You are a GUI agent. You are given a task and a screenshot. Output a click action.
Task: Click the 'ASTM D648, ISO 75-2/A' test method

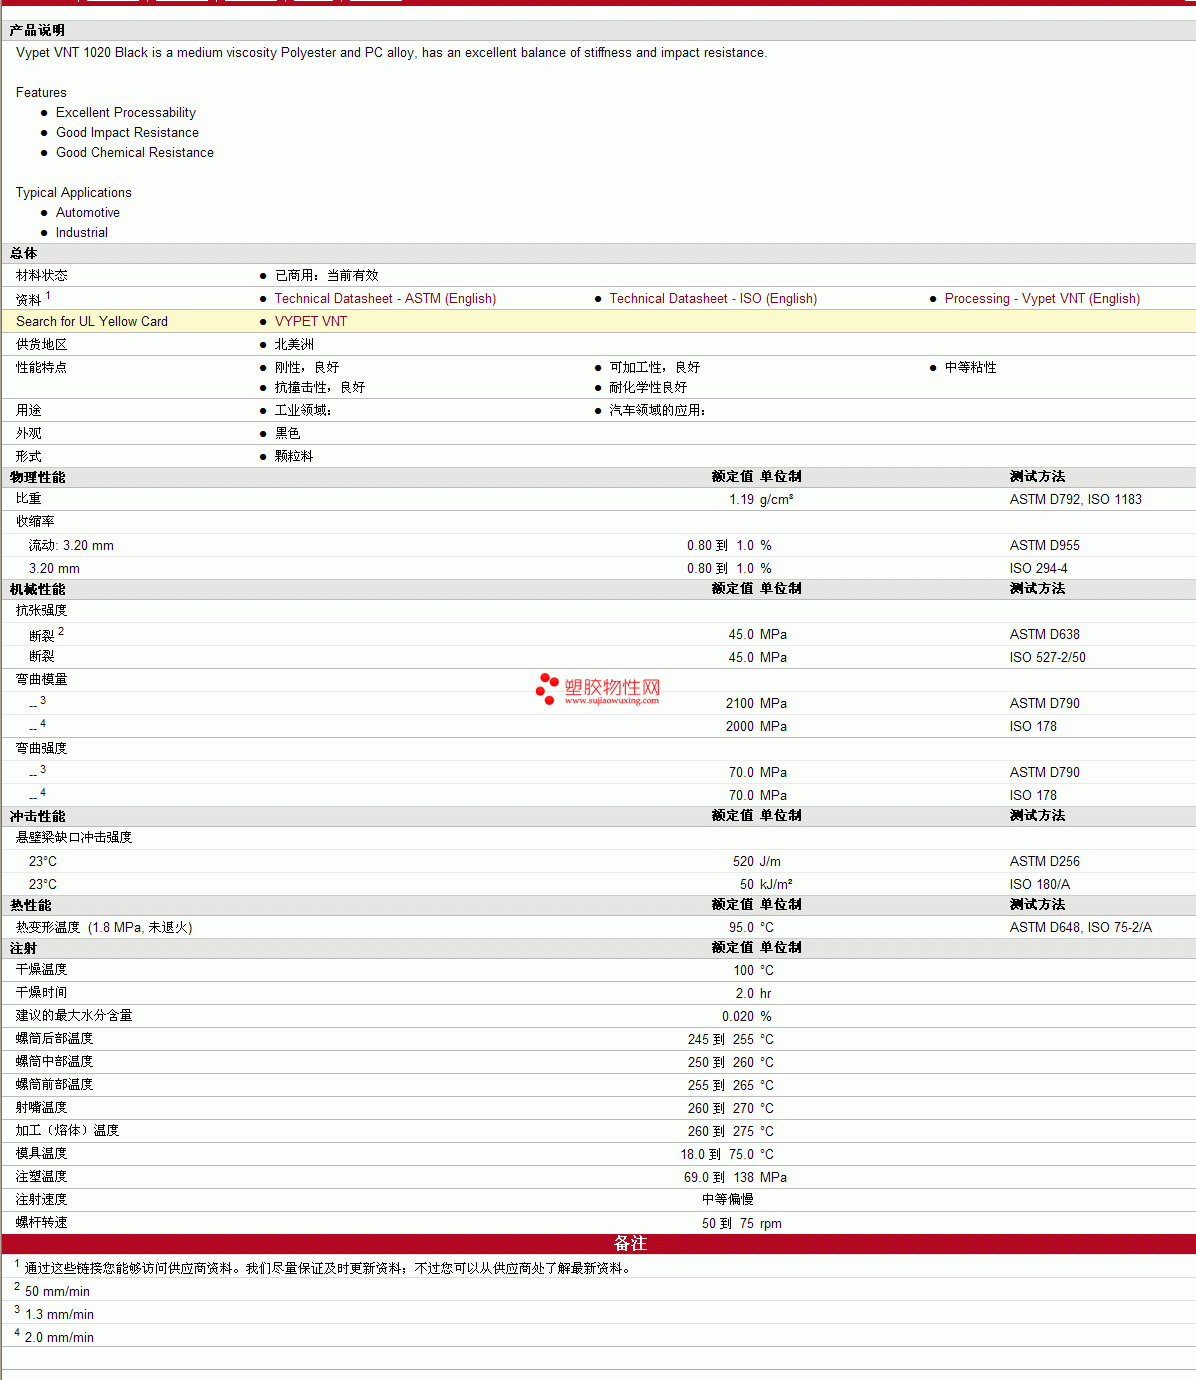tap(1081, 927)
